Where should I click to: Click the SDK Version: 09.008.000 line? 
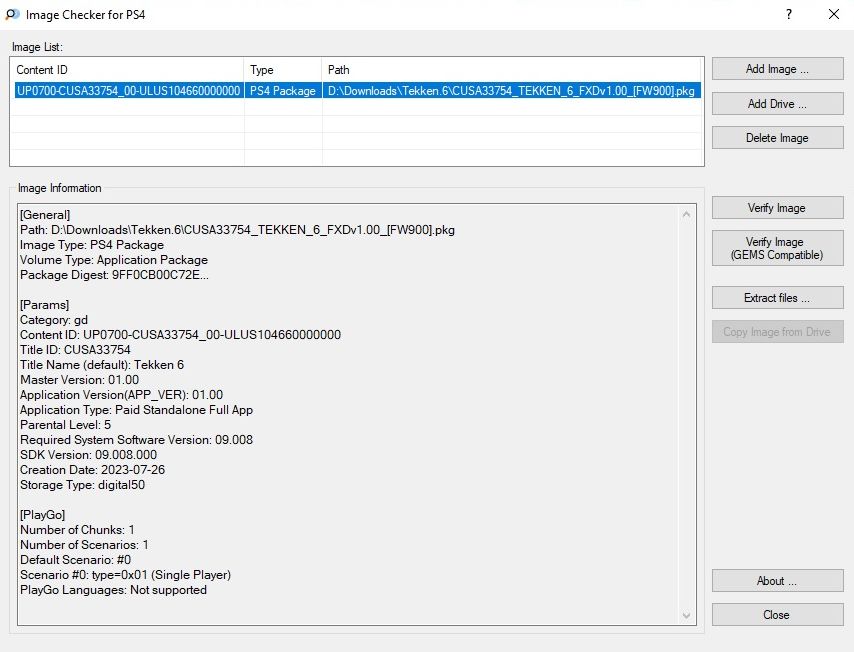[88, 454]
